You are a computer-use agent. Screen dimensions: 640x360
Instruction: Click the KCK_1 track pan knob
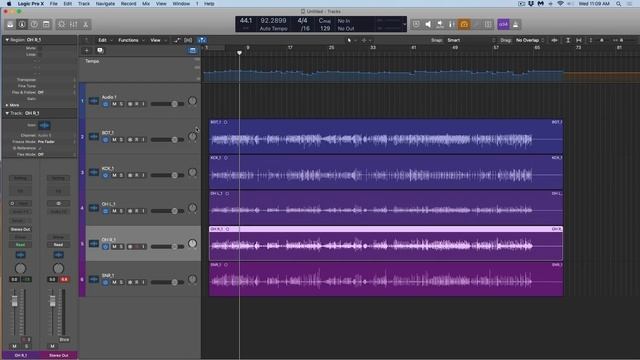pyautogui.click(x=192, y=172)
